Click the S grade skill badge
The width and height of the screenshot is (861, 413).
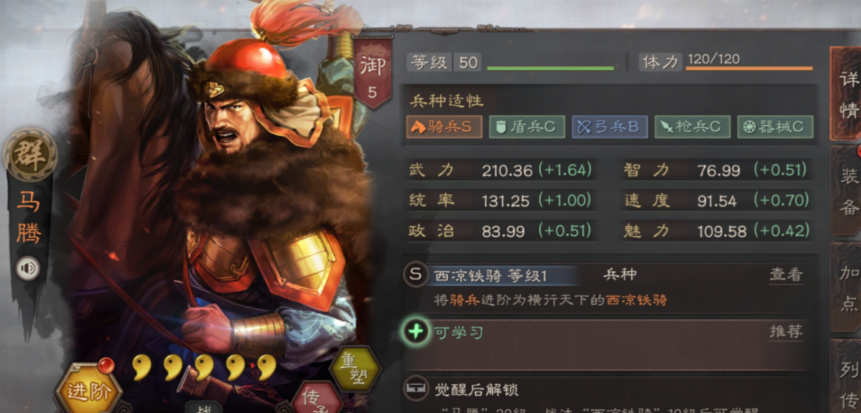pos(416,275)
